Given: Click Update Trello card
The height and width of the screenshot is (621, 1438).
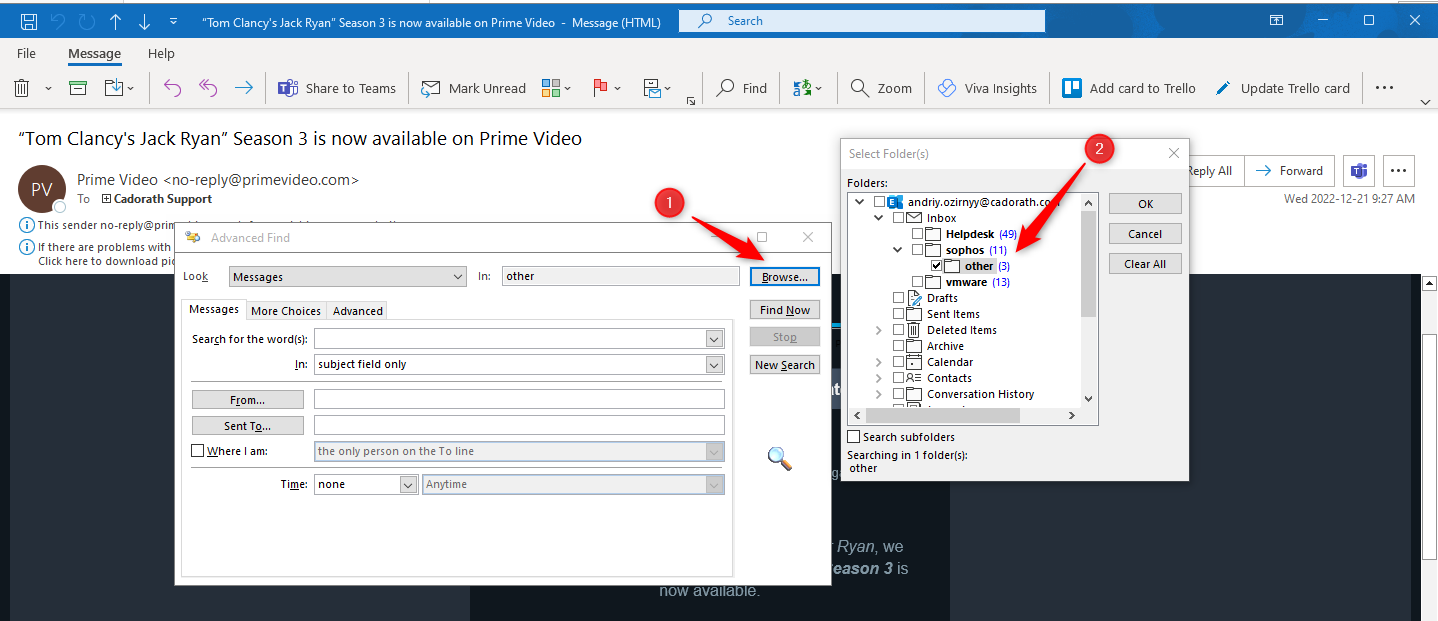Looking at the screenshot, I should (x=1282, y=88).
